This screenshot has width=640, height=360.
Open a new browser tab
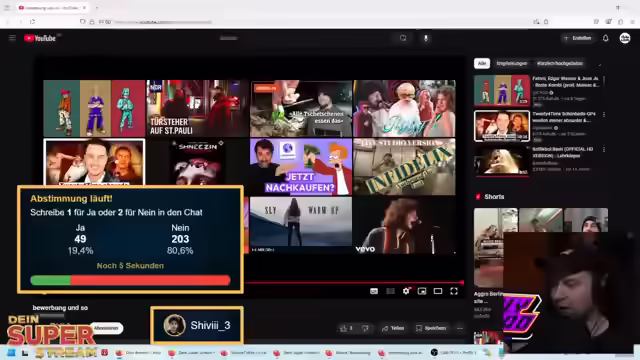coord(97,7)
